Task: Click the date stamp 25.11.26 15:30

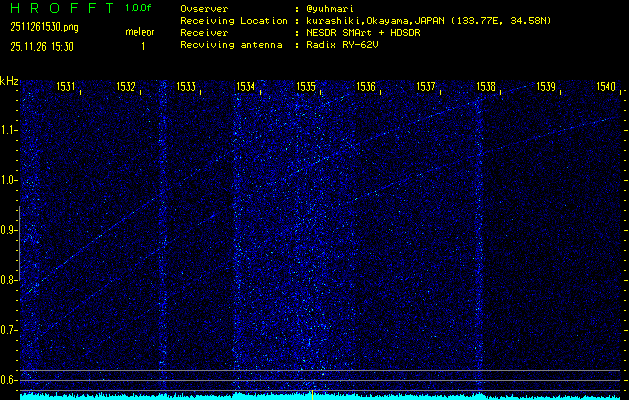Action: (42, 47)
